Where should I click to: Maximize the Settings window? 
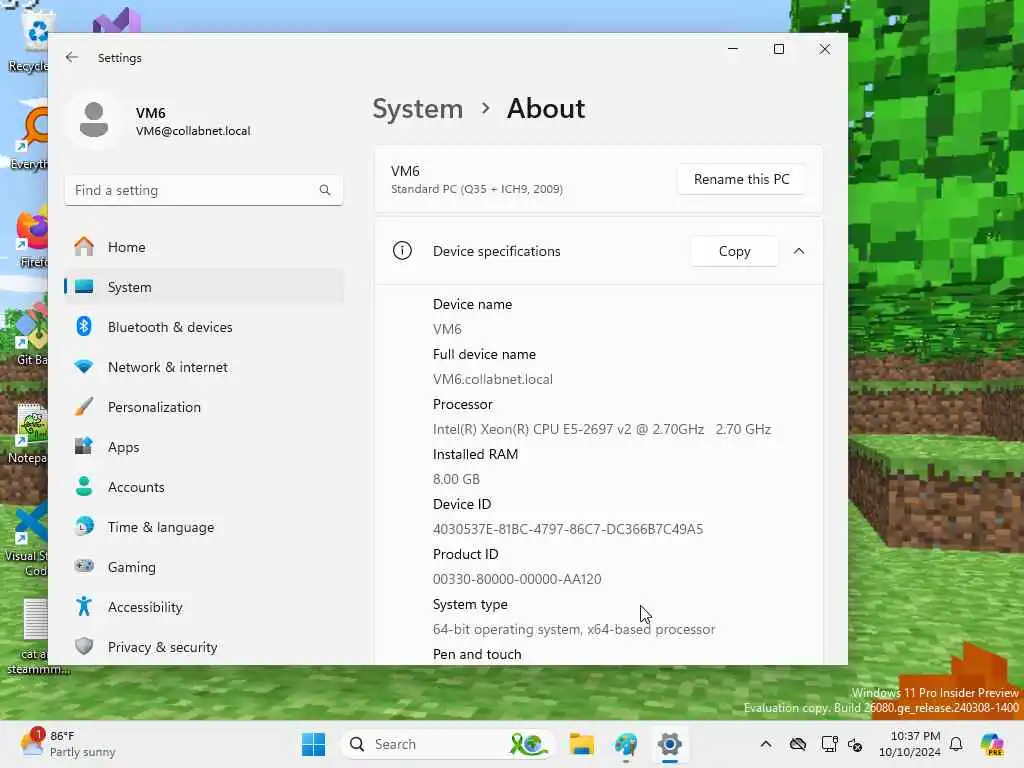778,49
